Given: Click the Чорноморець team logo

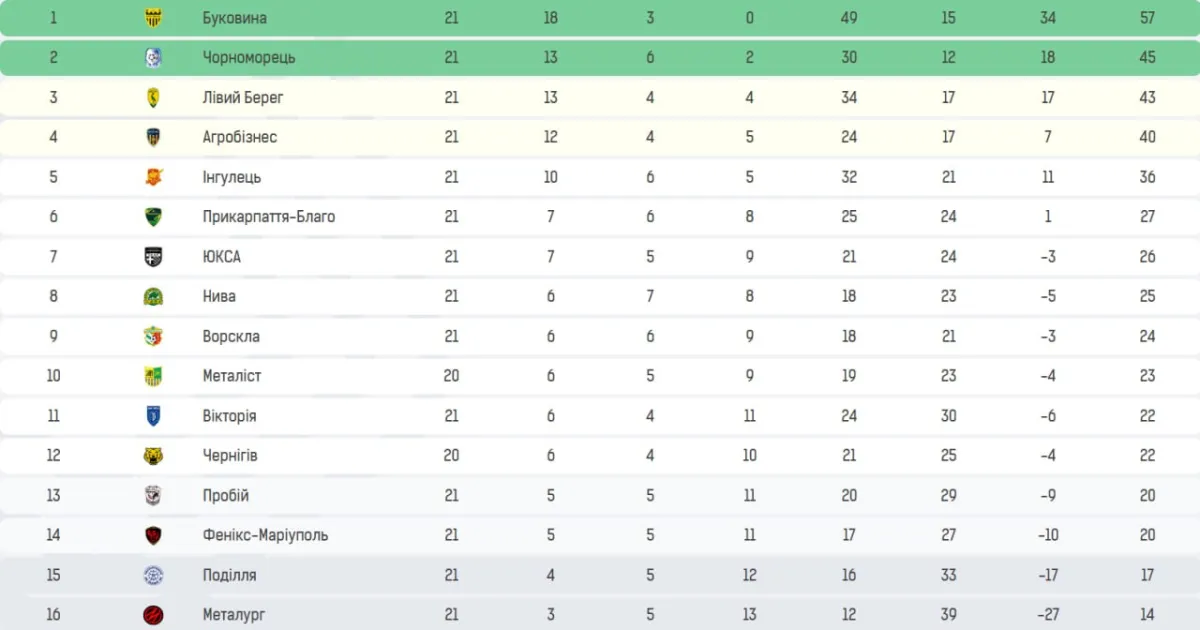Looking at the screenshot, I should (x=153, y=58).
